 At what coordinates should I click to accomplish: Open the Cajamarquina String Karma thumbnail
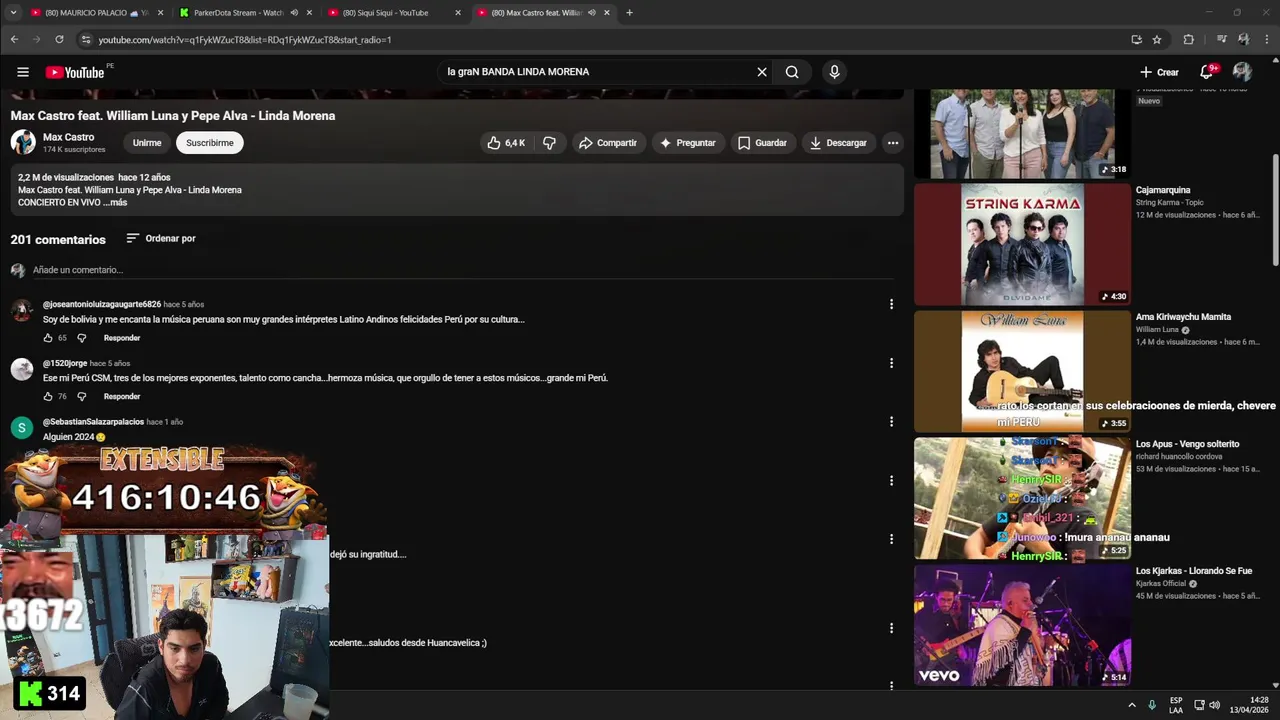[1022, 244]
